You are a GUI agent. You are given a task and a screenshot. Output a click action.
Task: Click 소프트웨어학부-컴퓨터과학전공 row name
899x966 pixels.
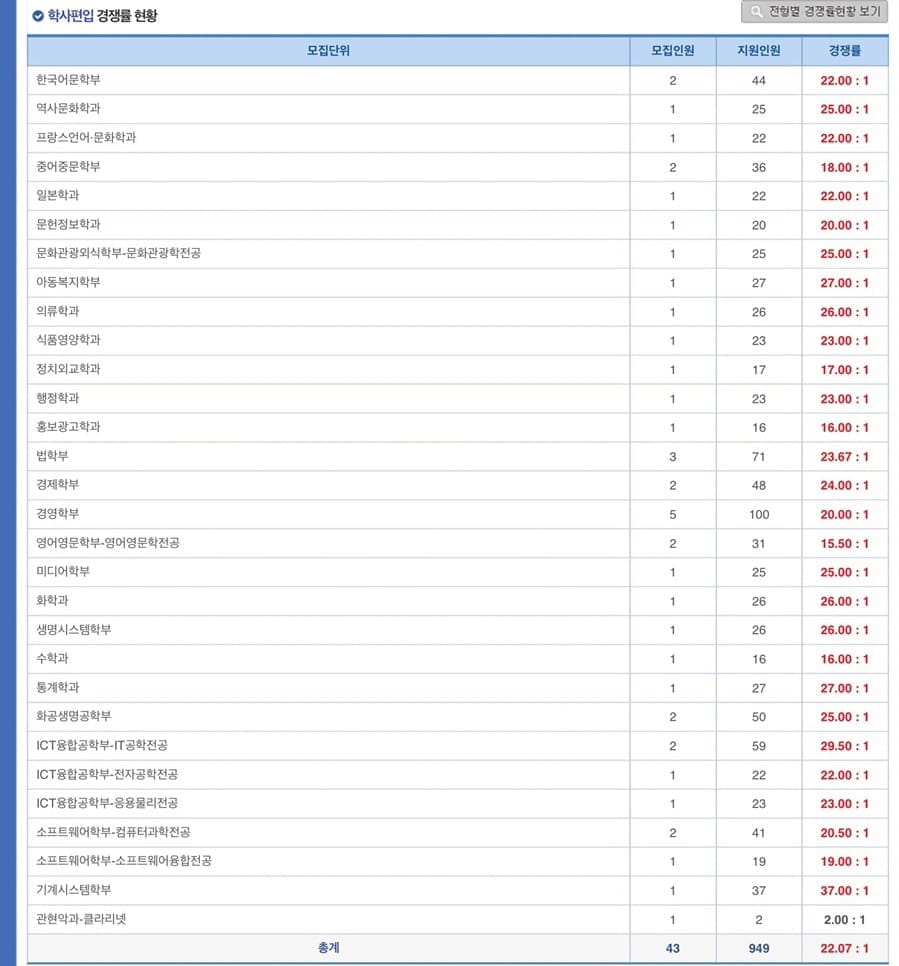[113, 832]
